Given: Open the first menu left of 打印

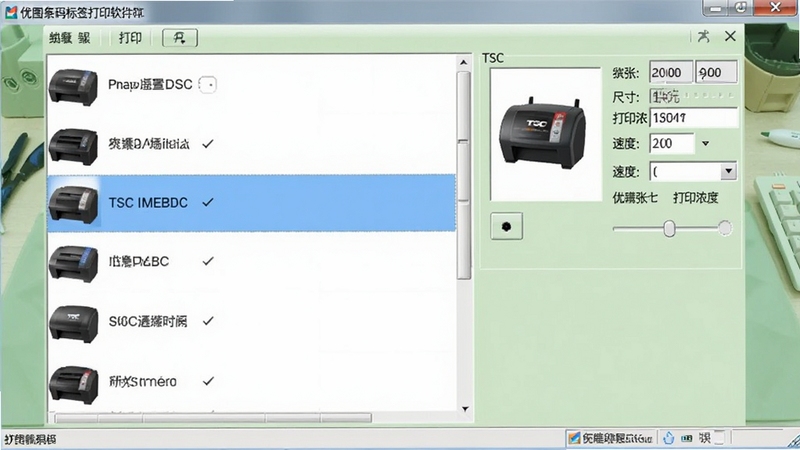Looking at the screenshot, I should click(x=69, y=38).
